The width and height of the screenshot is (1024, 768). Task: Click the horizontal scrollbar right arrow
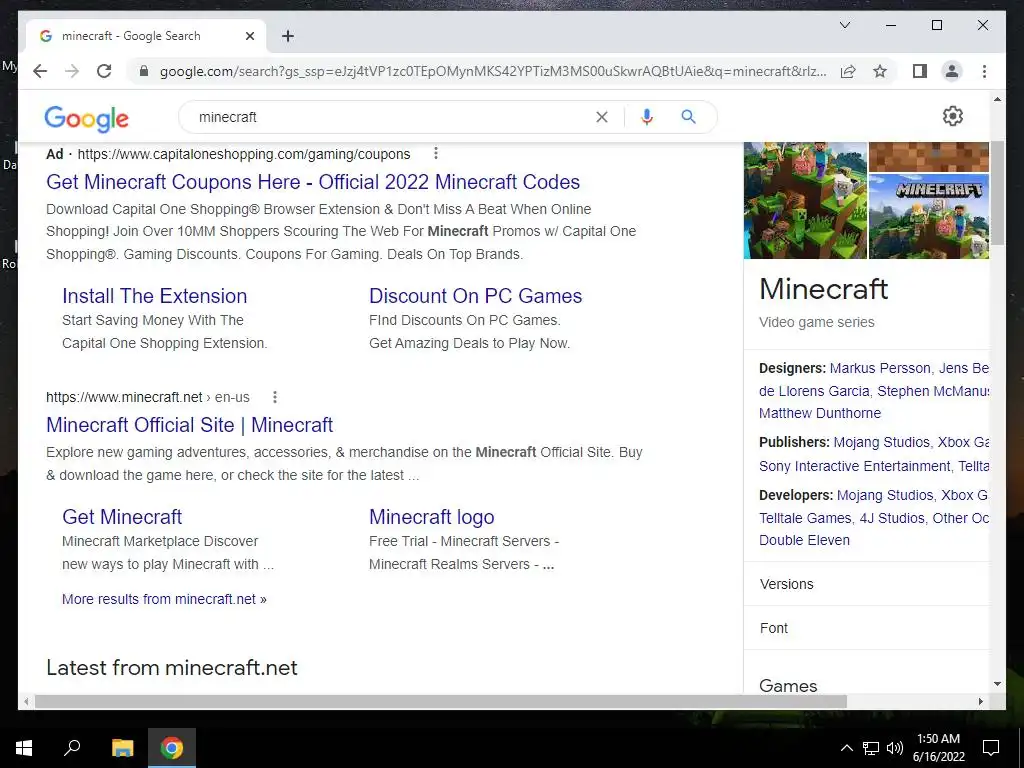[x=980, y=701]
